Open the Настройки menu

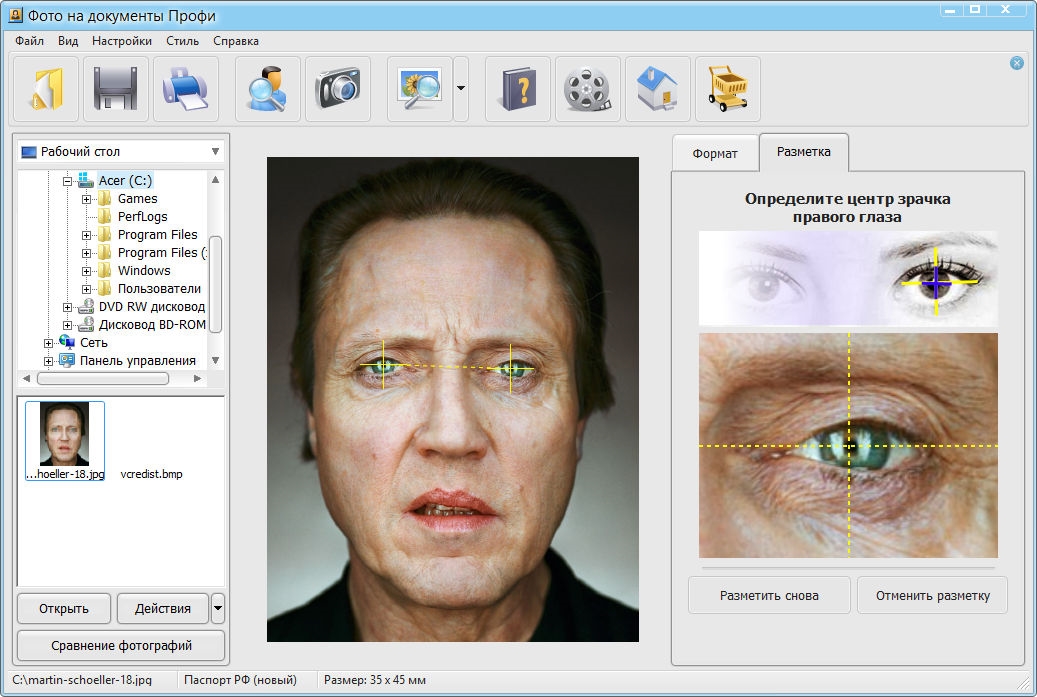[x=121, y=41]
